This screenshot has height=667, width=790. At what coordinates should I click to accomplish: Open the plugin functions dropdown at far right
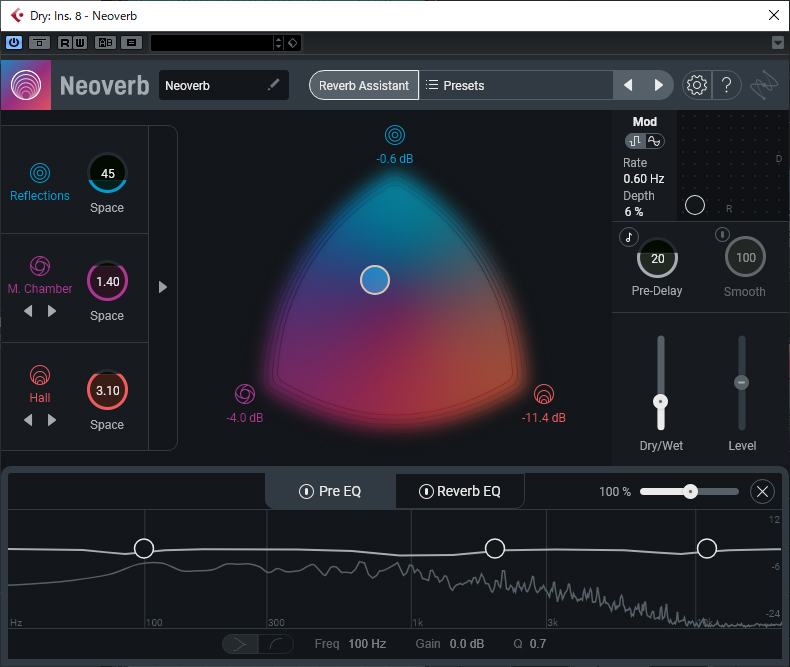(x=778, y=43)
